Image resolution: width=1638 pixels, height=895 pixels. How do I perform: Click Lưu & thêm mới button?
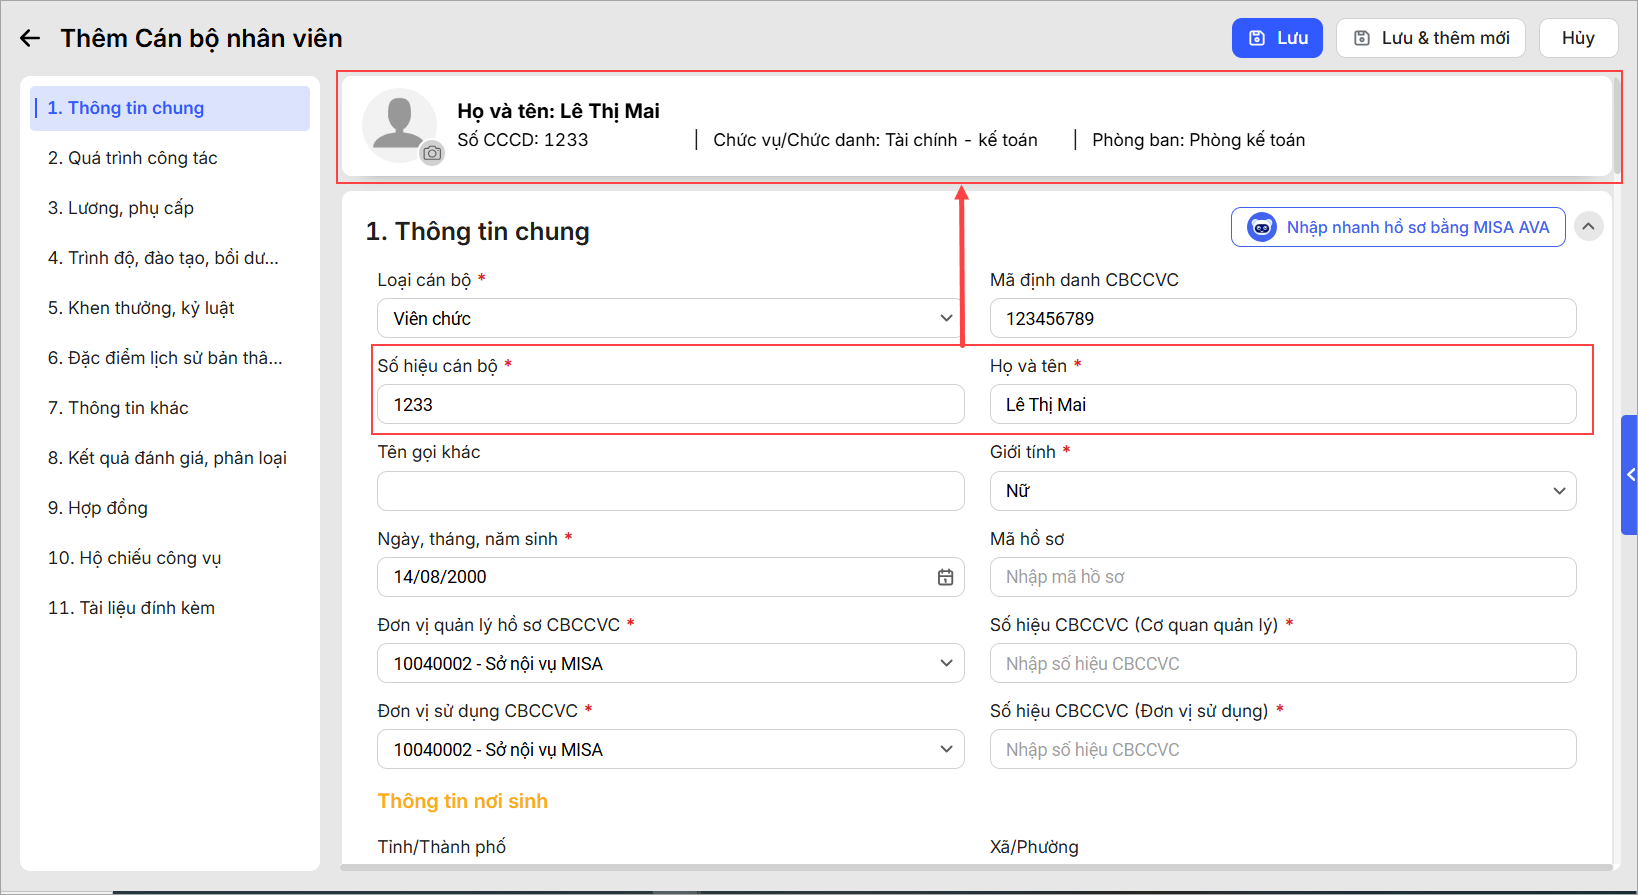(1430, 38)
